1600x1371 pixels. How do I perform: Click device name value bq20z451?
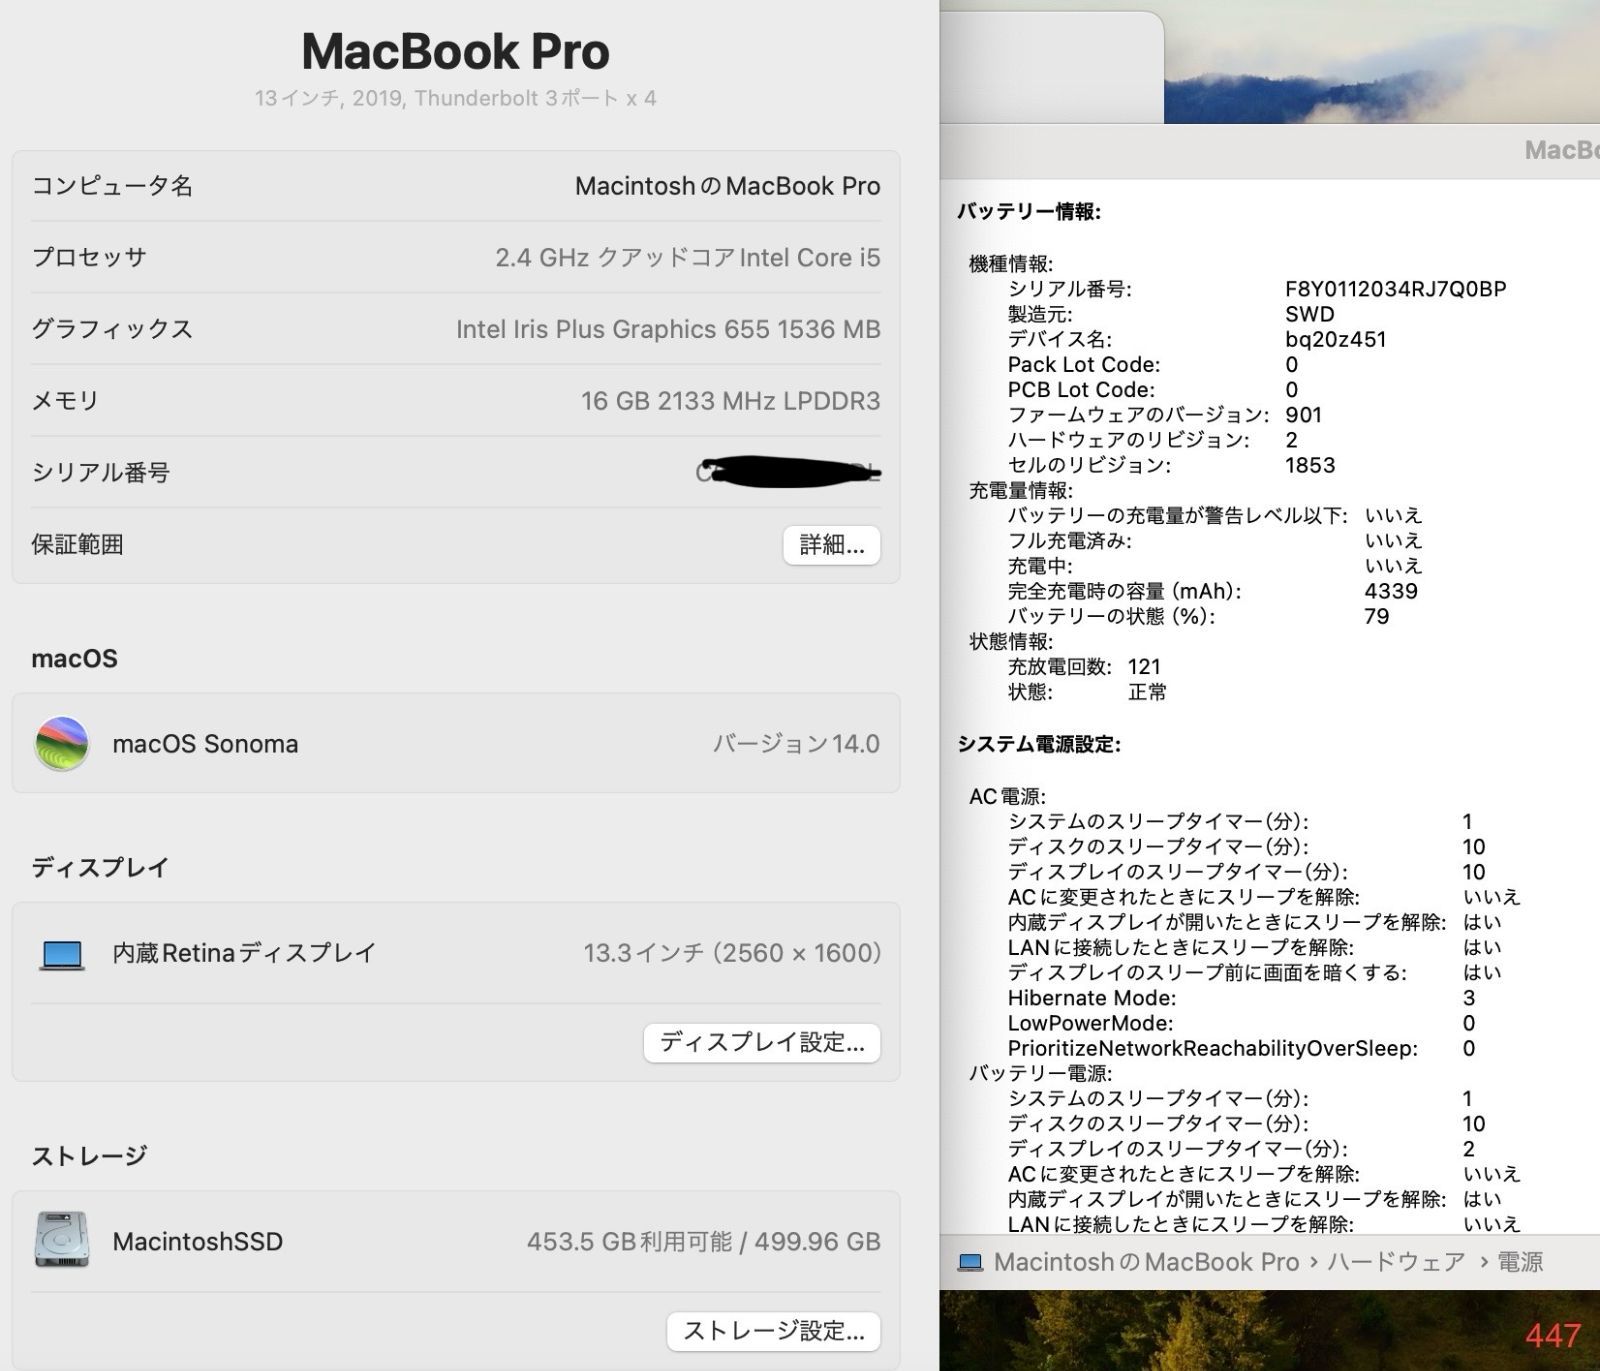coord(1335,339)
